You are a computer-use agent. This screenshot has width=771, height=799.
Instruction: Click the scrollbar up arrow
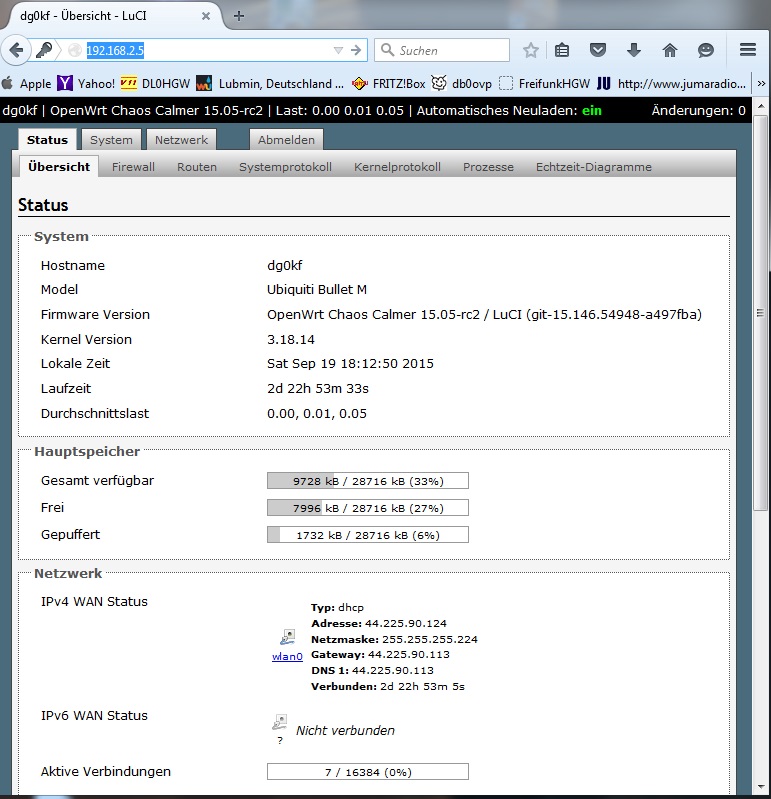coord(760,106)
